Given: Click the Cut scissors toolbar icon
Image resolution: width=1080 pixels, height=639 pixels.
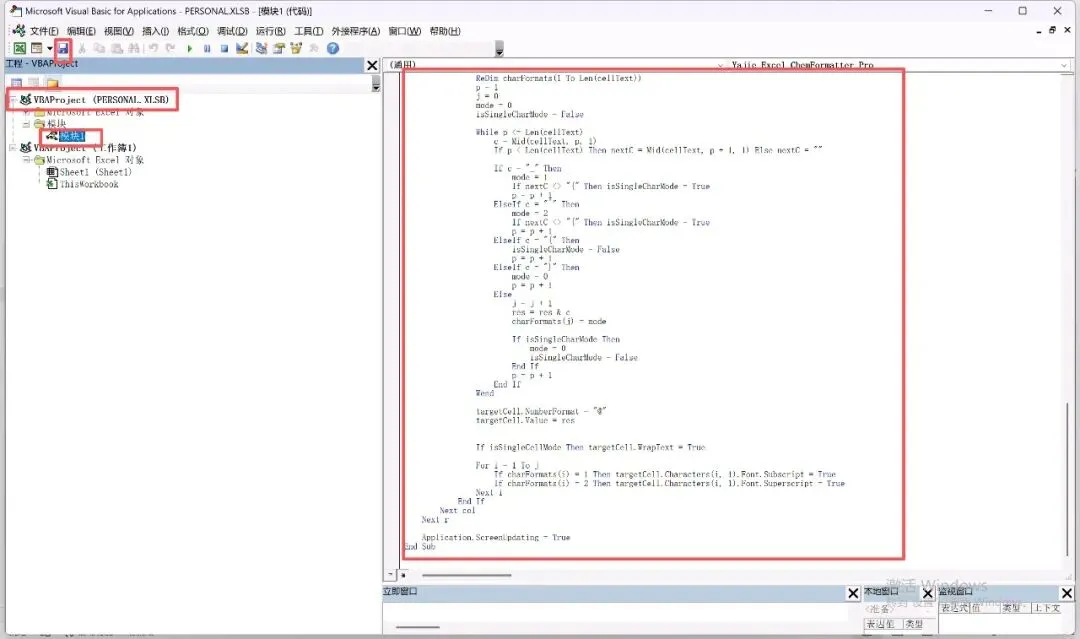Looking at the screenshot, I should (x=82, y=48).
